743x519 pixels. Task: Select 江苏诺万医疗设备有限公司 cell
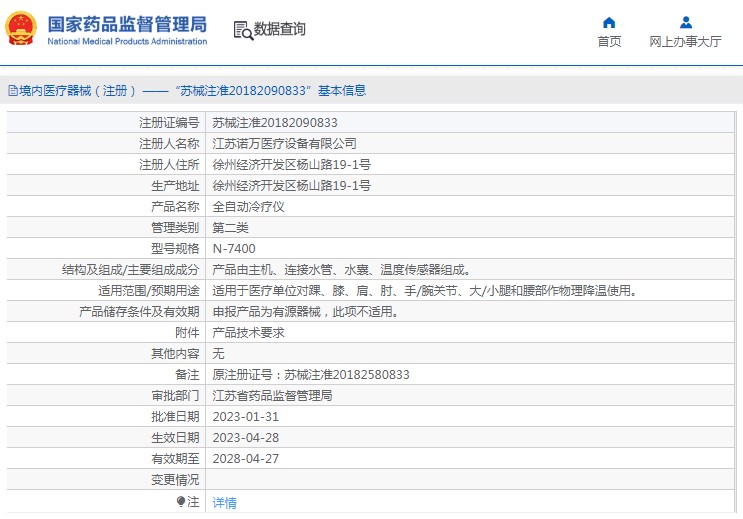pyautogui.click(x=284, y=144)
